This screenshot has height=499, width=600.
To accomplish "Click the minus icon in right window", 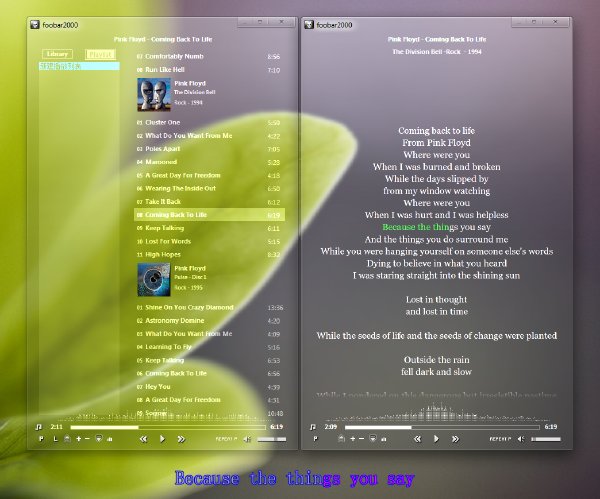I will coord(362,439).
